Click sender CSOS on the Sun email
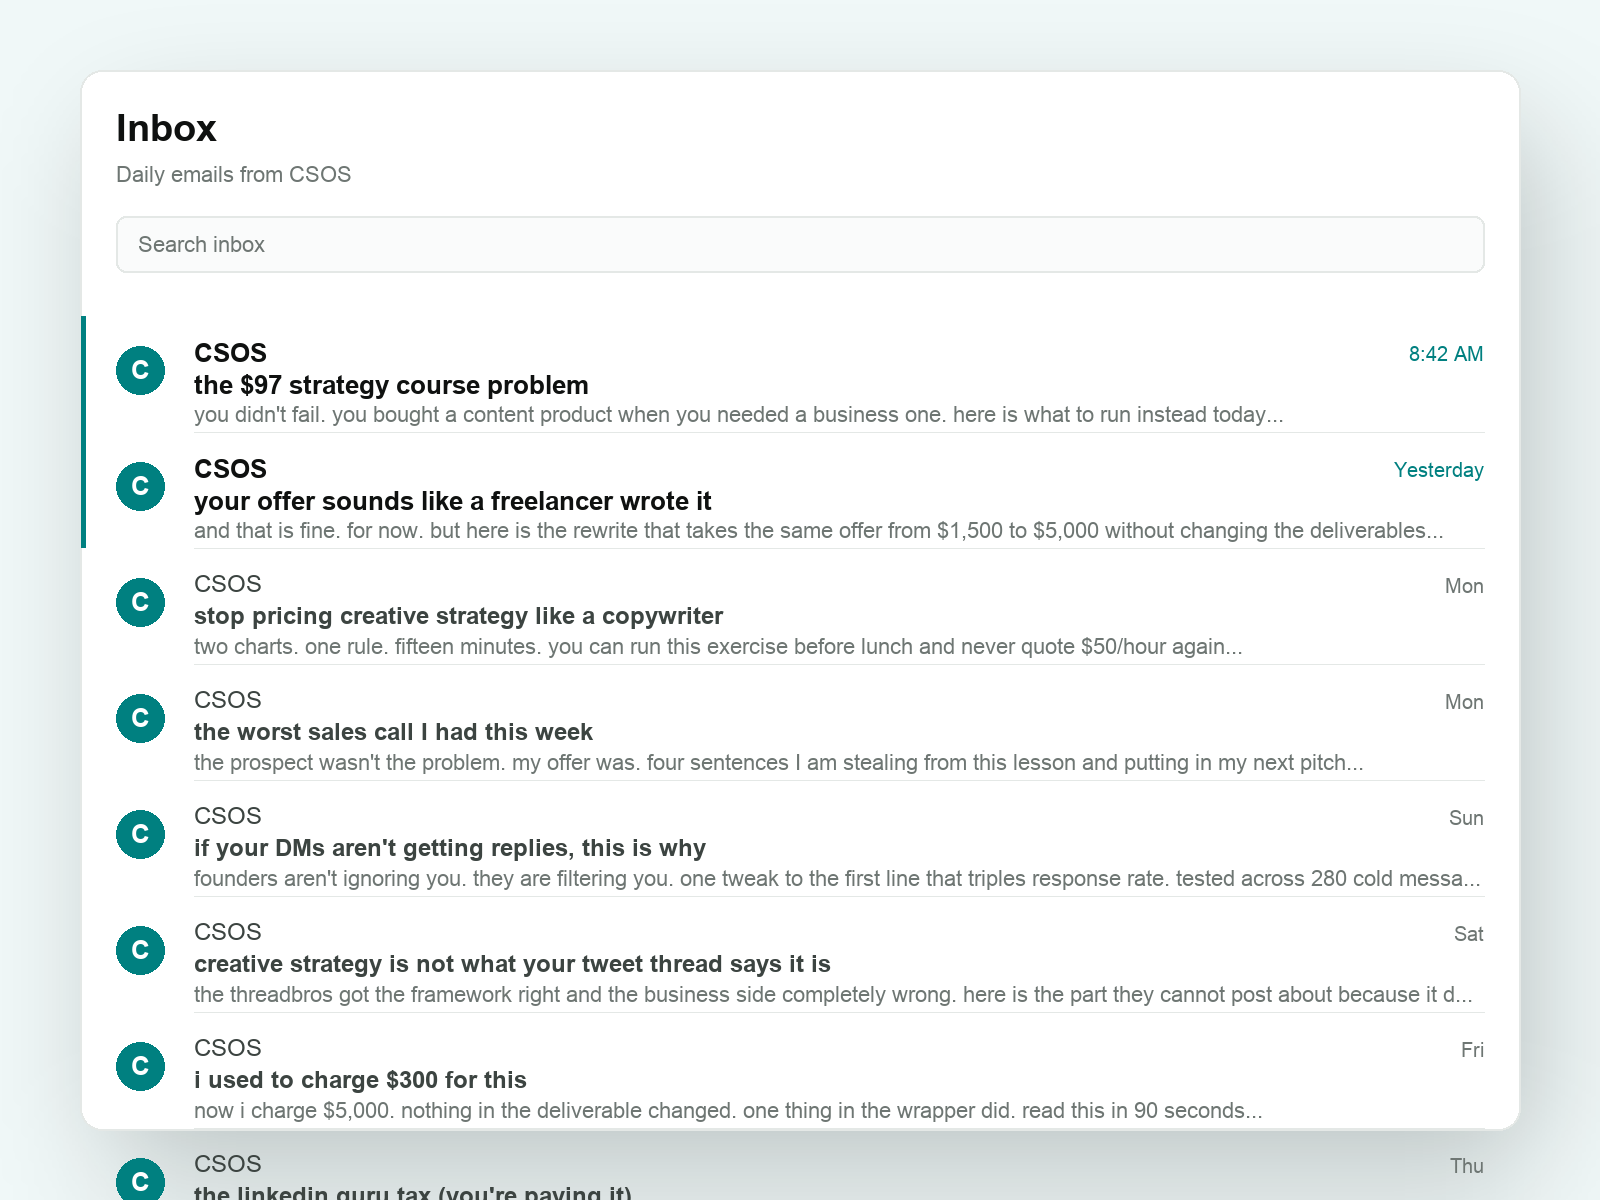Viewport: 1600px width, 1200px height. [228, 816]
